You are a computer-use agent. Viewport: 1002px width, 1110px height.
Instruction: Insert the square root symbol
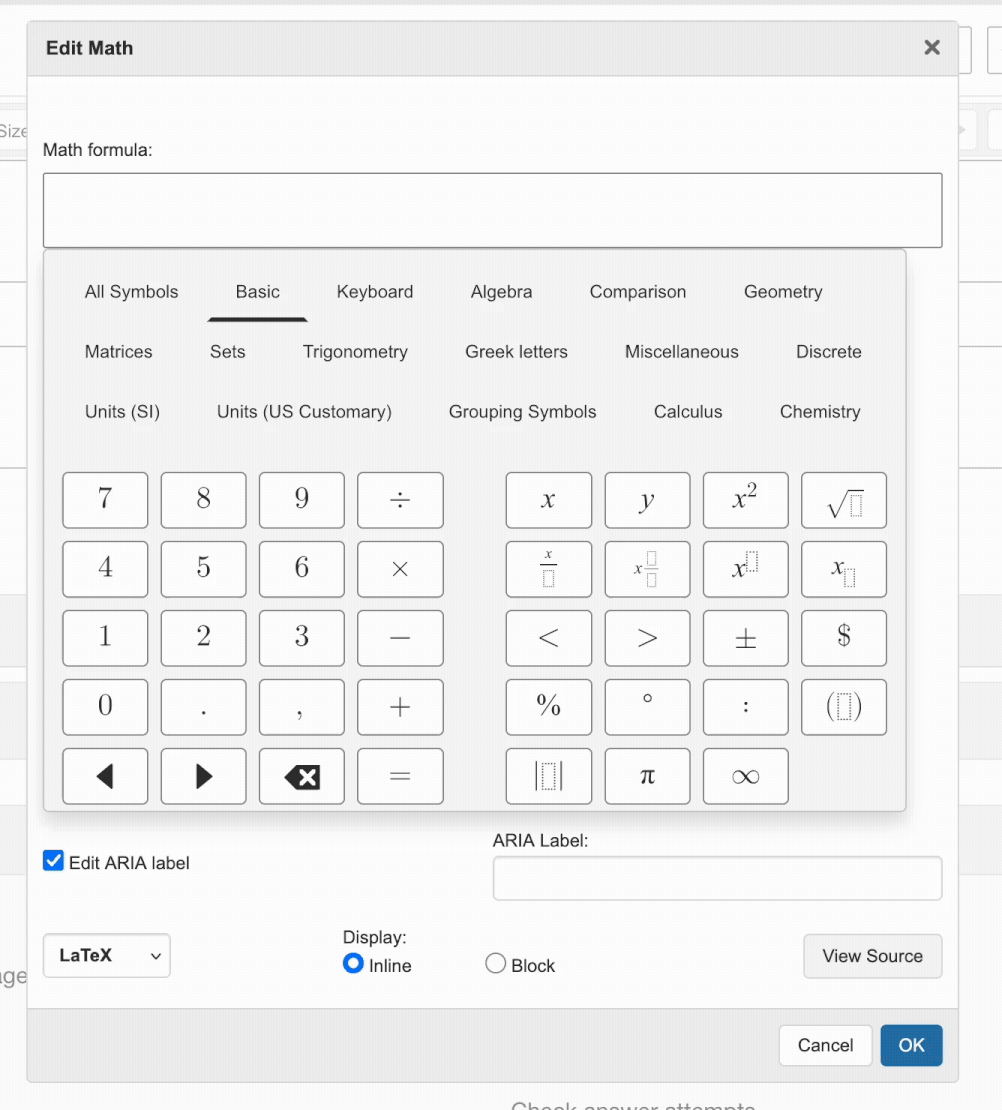(x=843, y=500)
